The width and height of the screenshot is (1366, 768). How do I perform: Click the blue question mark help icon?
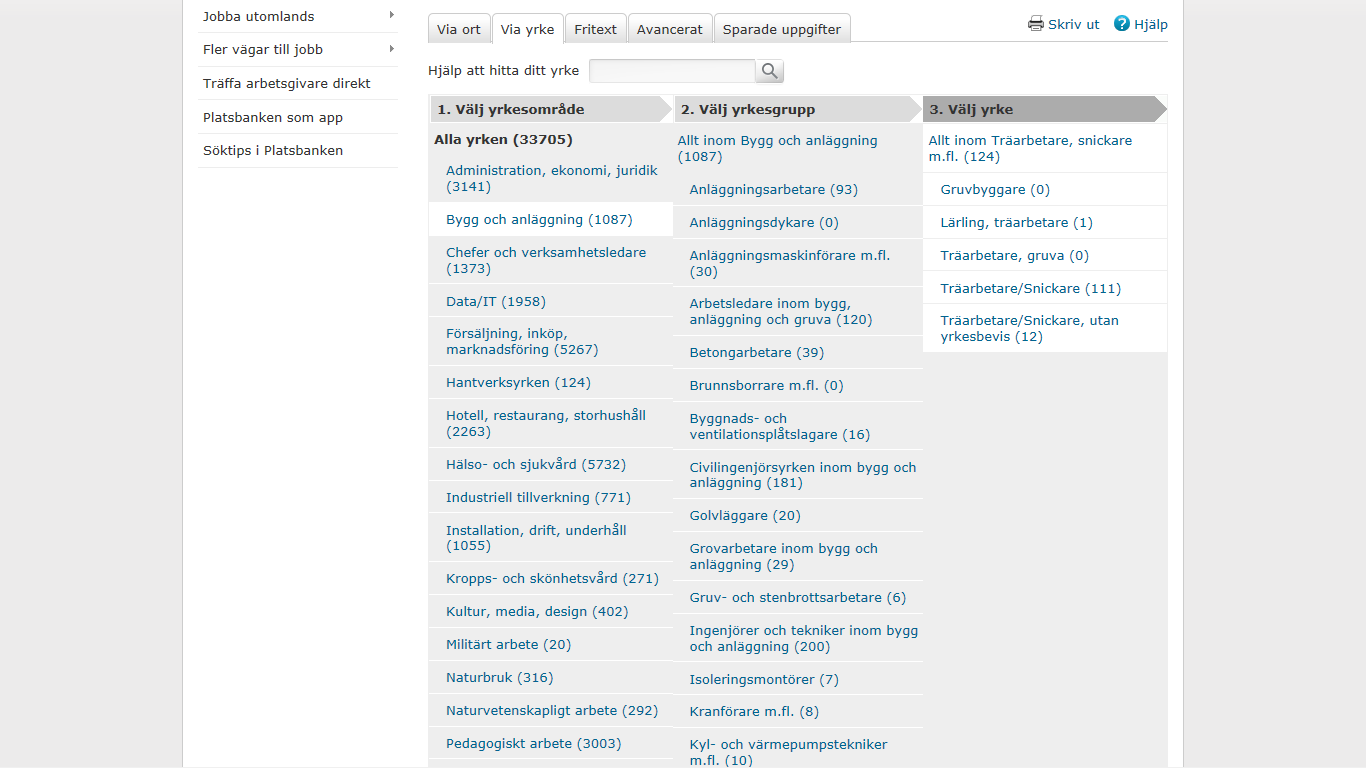coord(1122,24)
